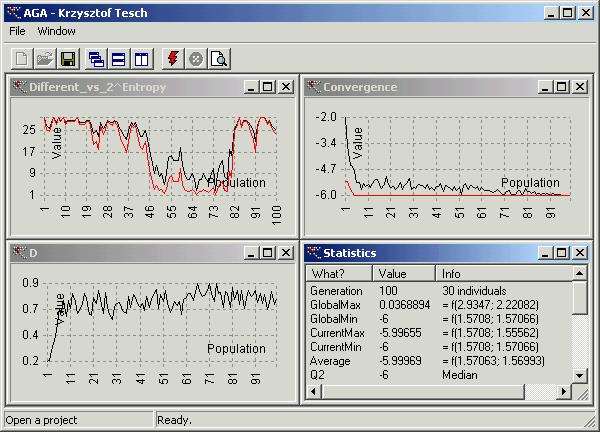
Task: Close the Different_vs_2^Entropy window
Action: 286,87
